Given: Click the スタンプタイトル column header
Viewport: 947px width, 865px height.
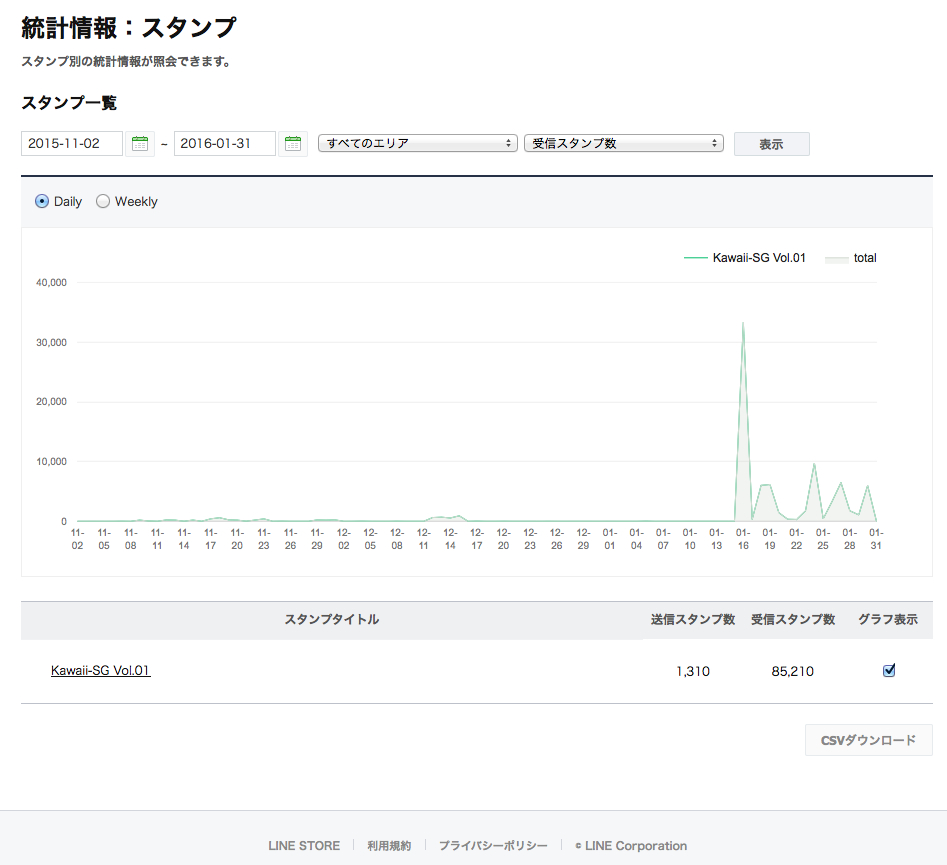Looking at the screenshot, I should [x=332, y=619].
